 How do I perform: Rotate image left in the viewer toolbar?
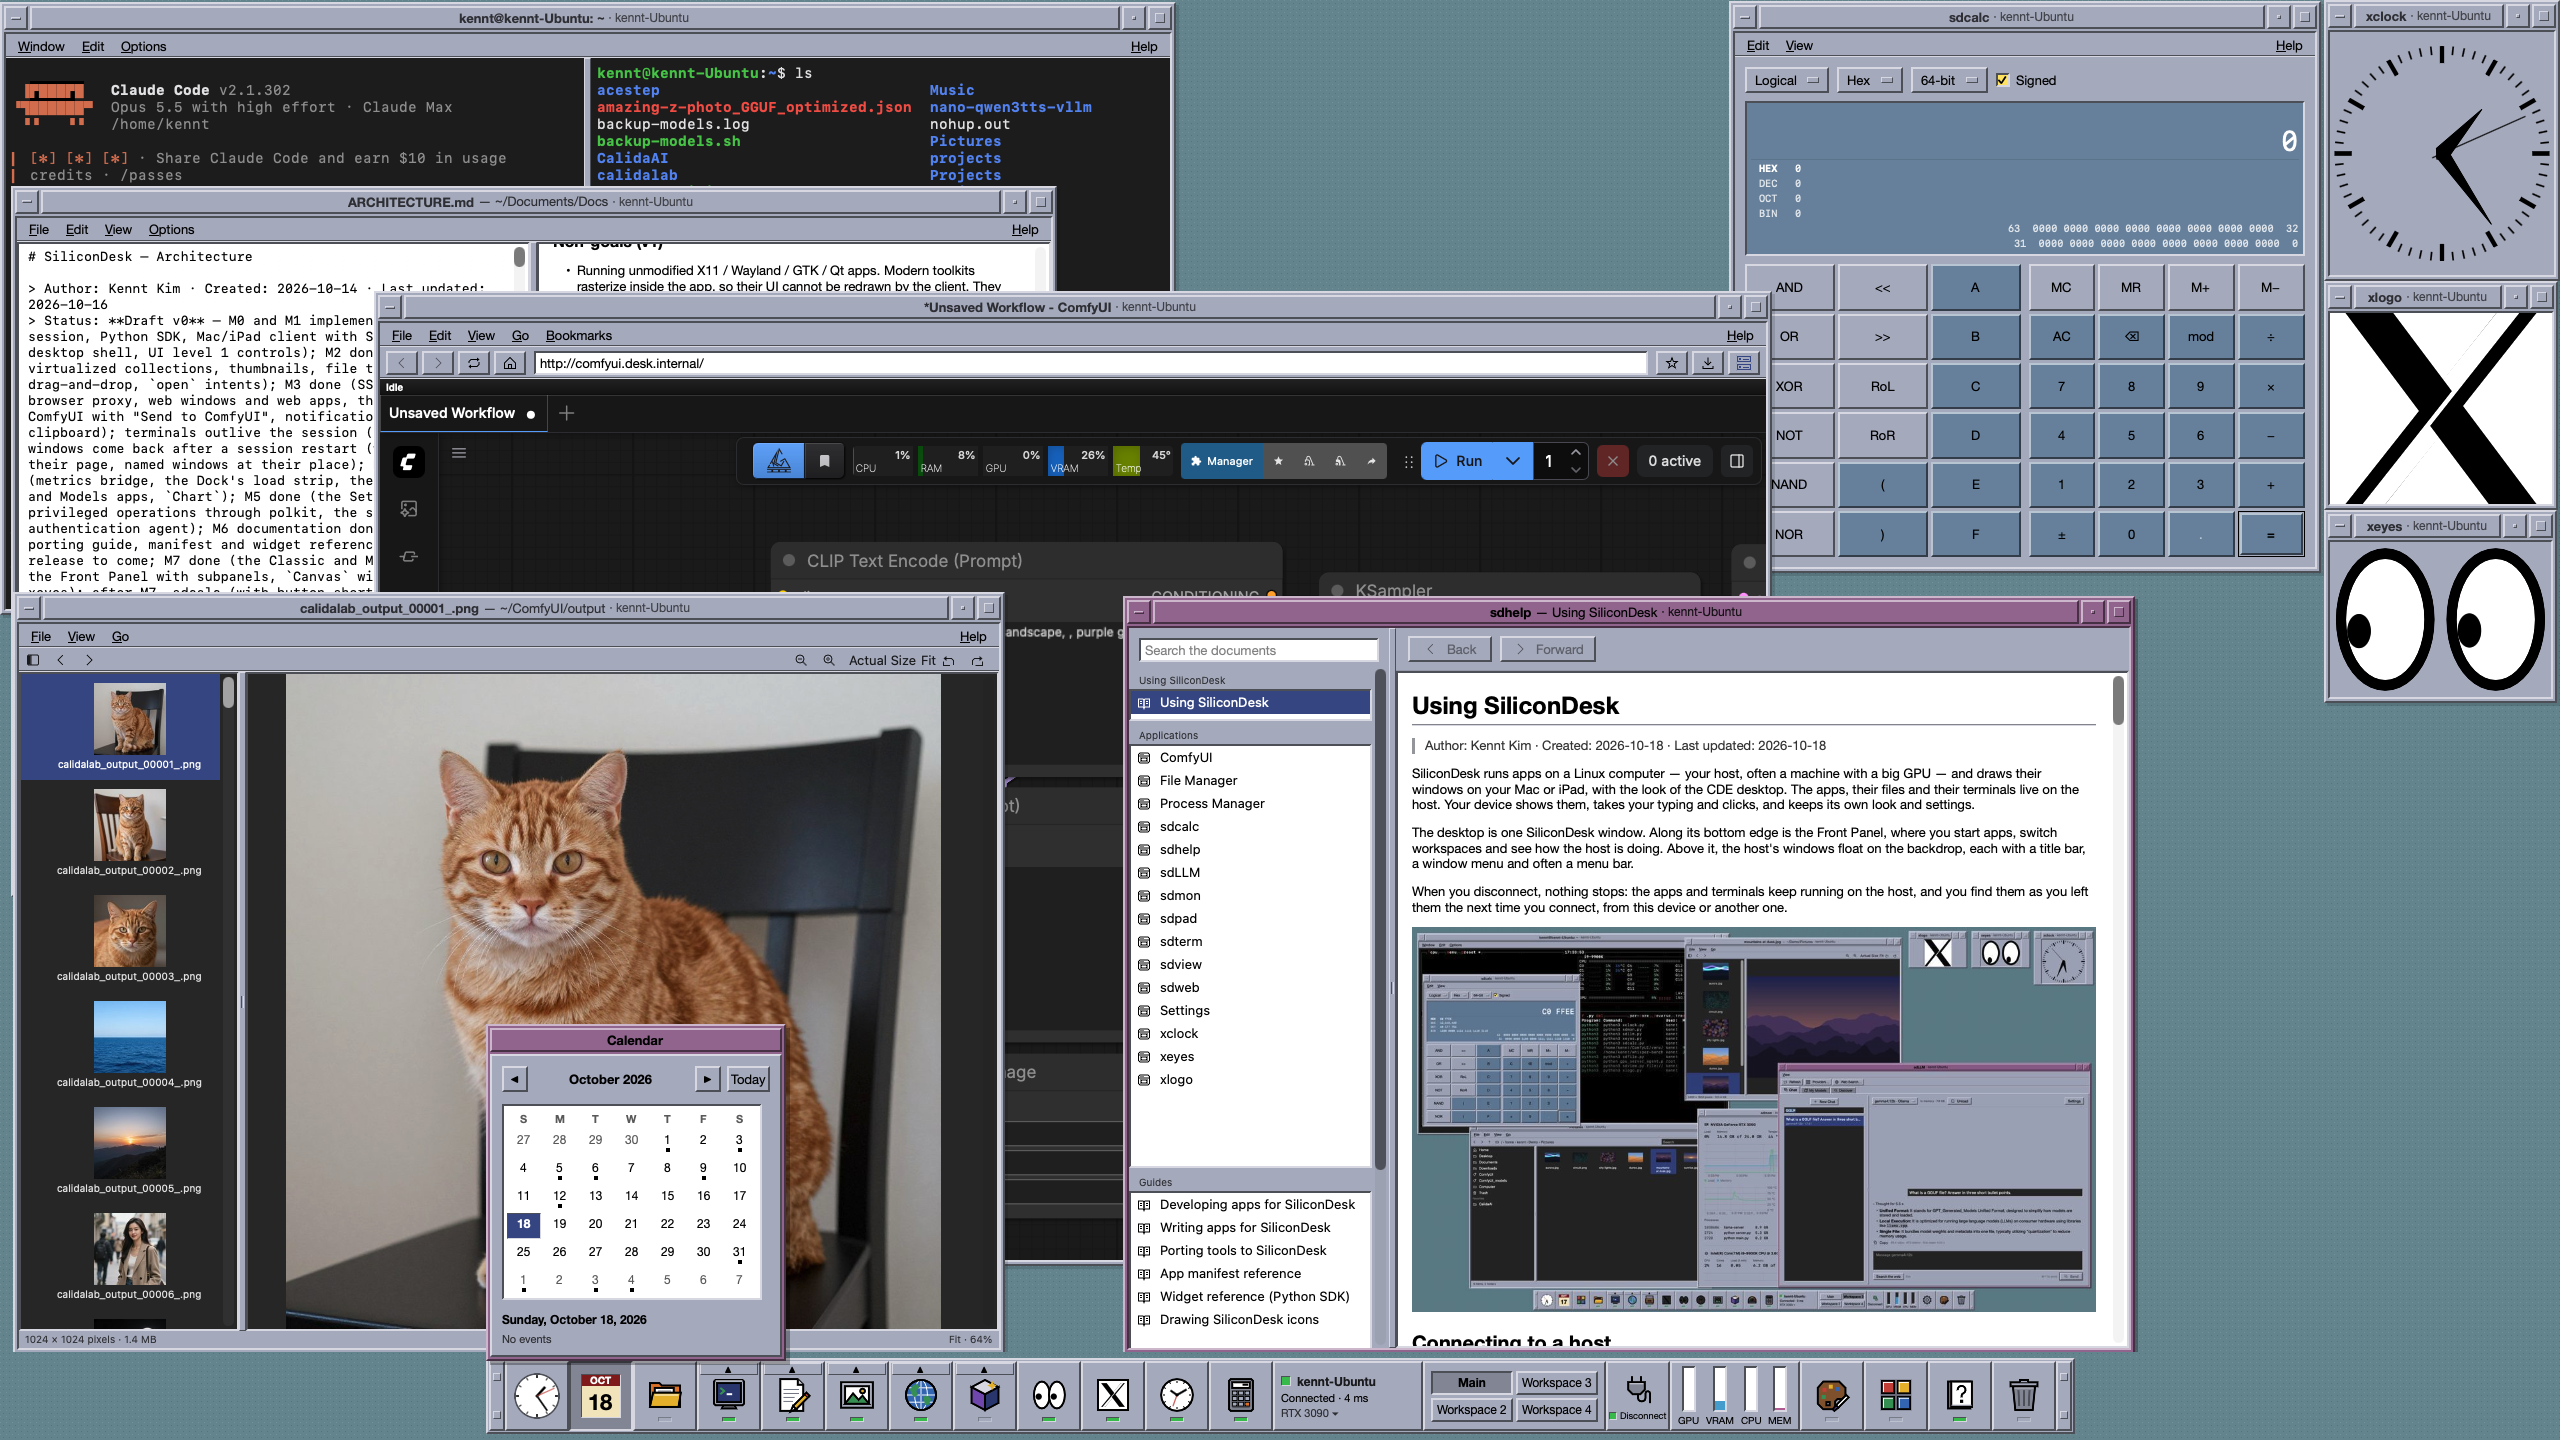(x=948, y=660)
